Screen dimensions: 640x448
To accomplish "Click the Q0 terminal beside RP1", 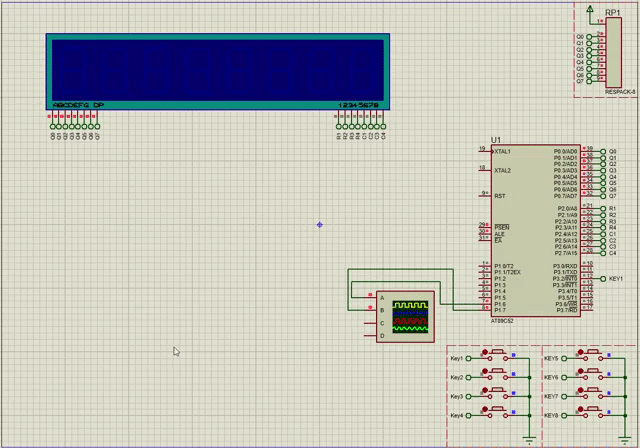I will 589,37.
